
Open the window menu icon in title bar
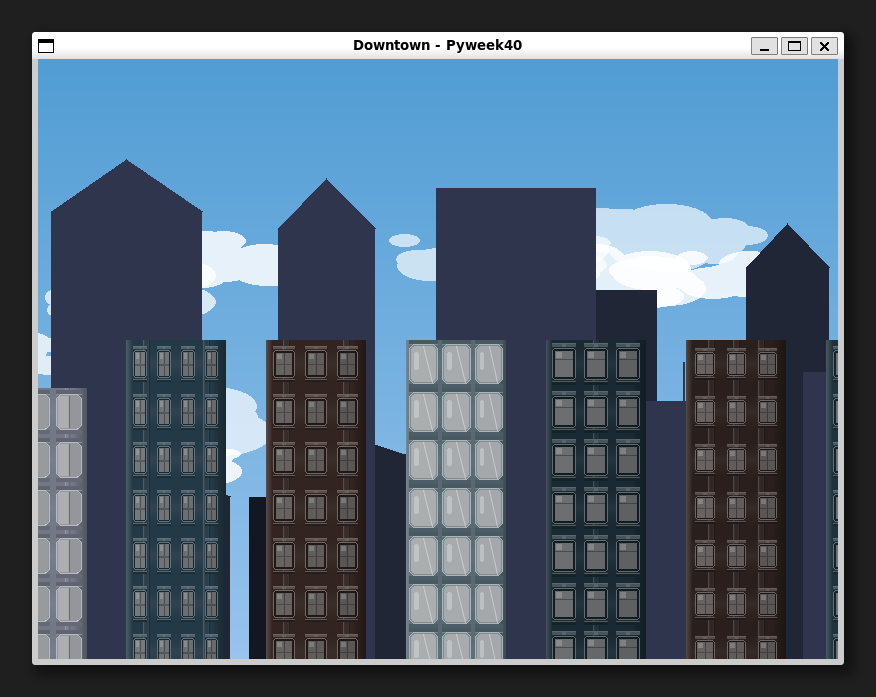click(x=46, y=46)
